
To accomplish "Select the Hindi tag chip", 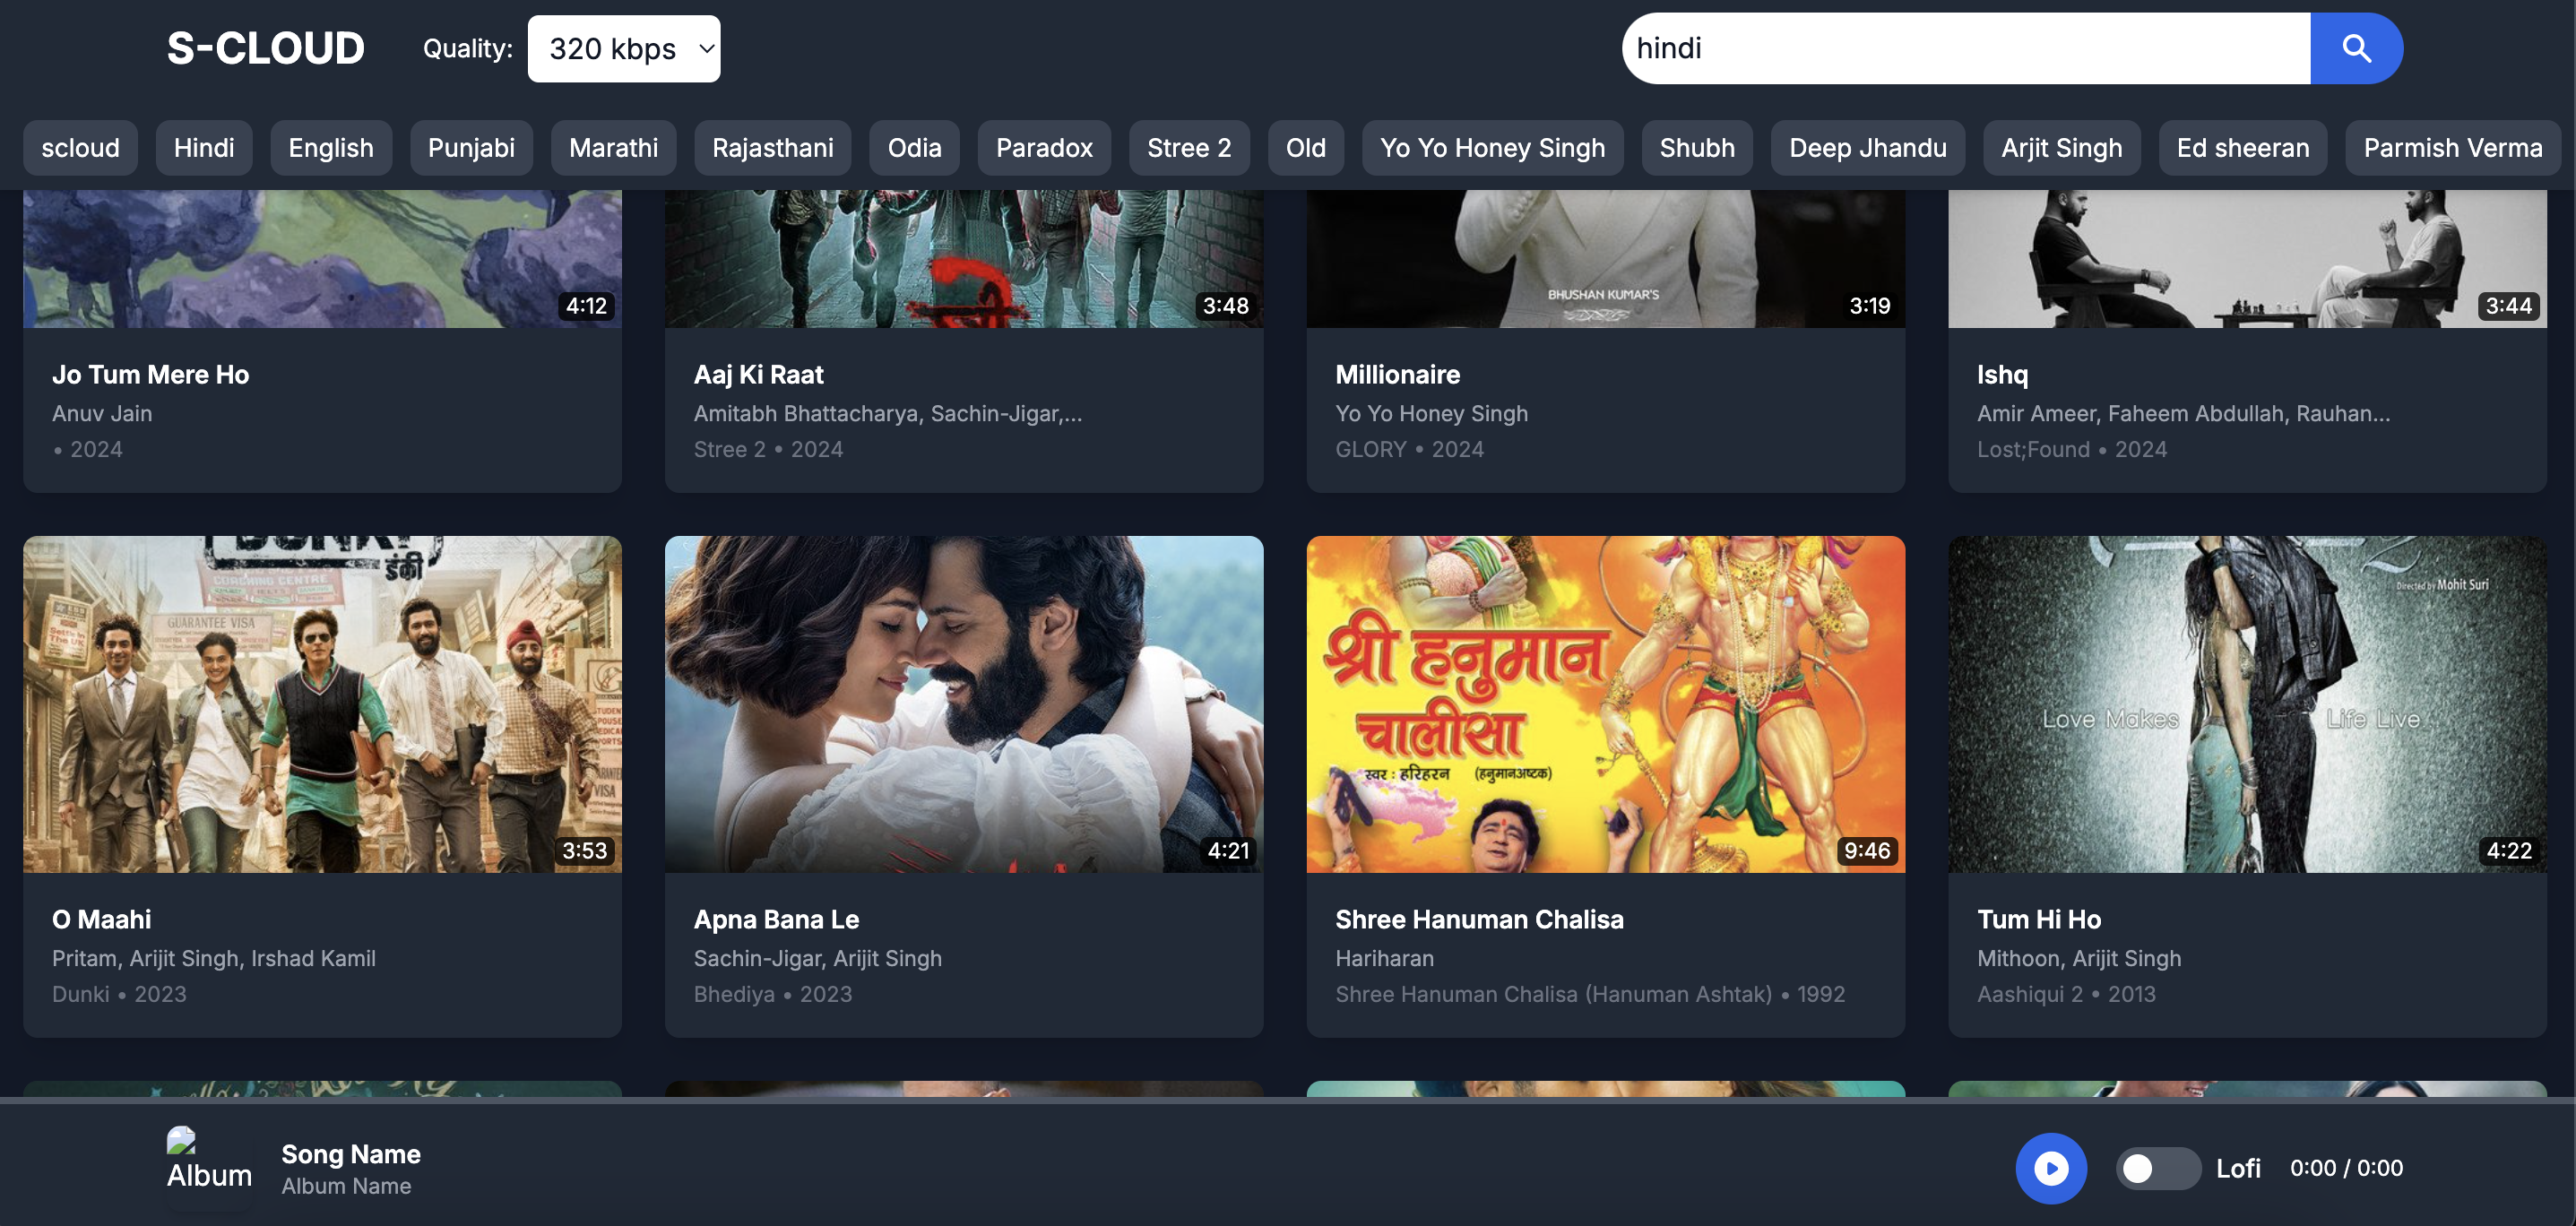I will tap(204, 148).
